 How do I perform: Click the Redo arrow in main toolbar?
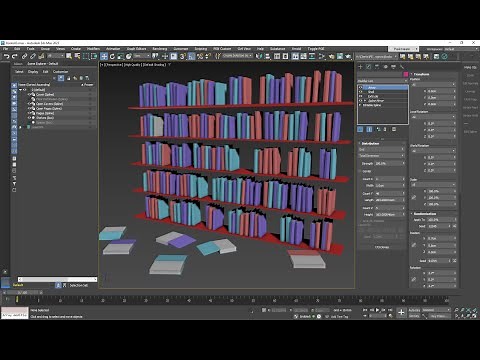point(14,56)
